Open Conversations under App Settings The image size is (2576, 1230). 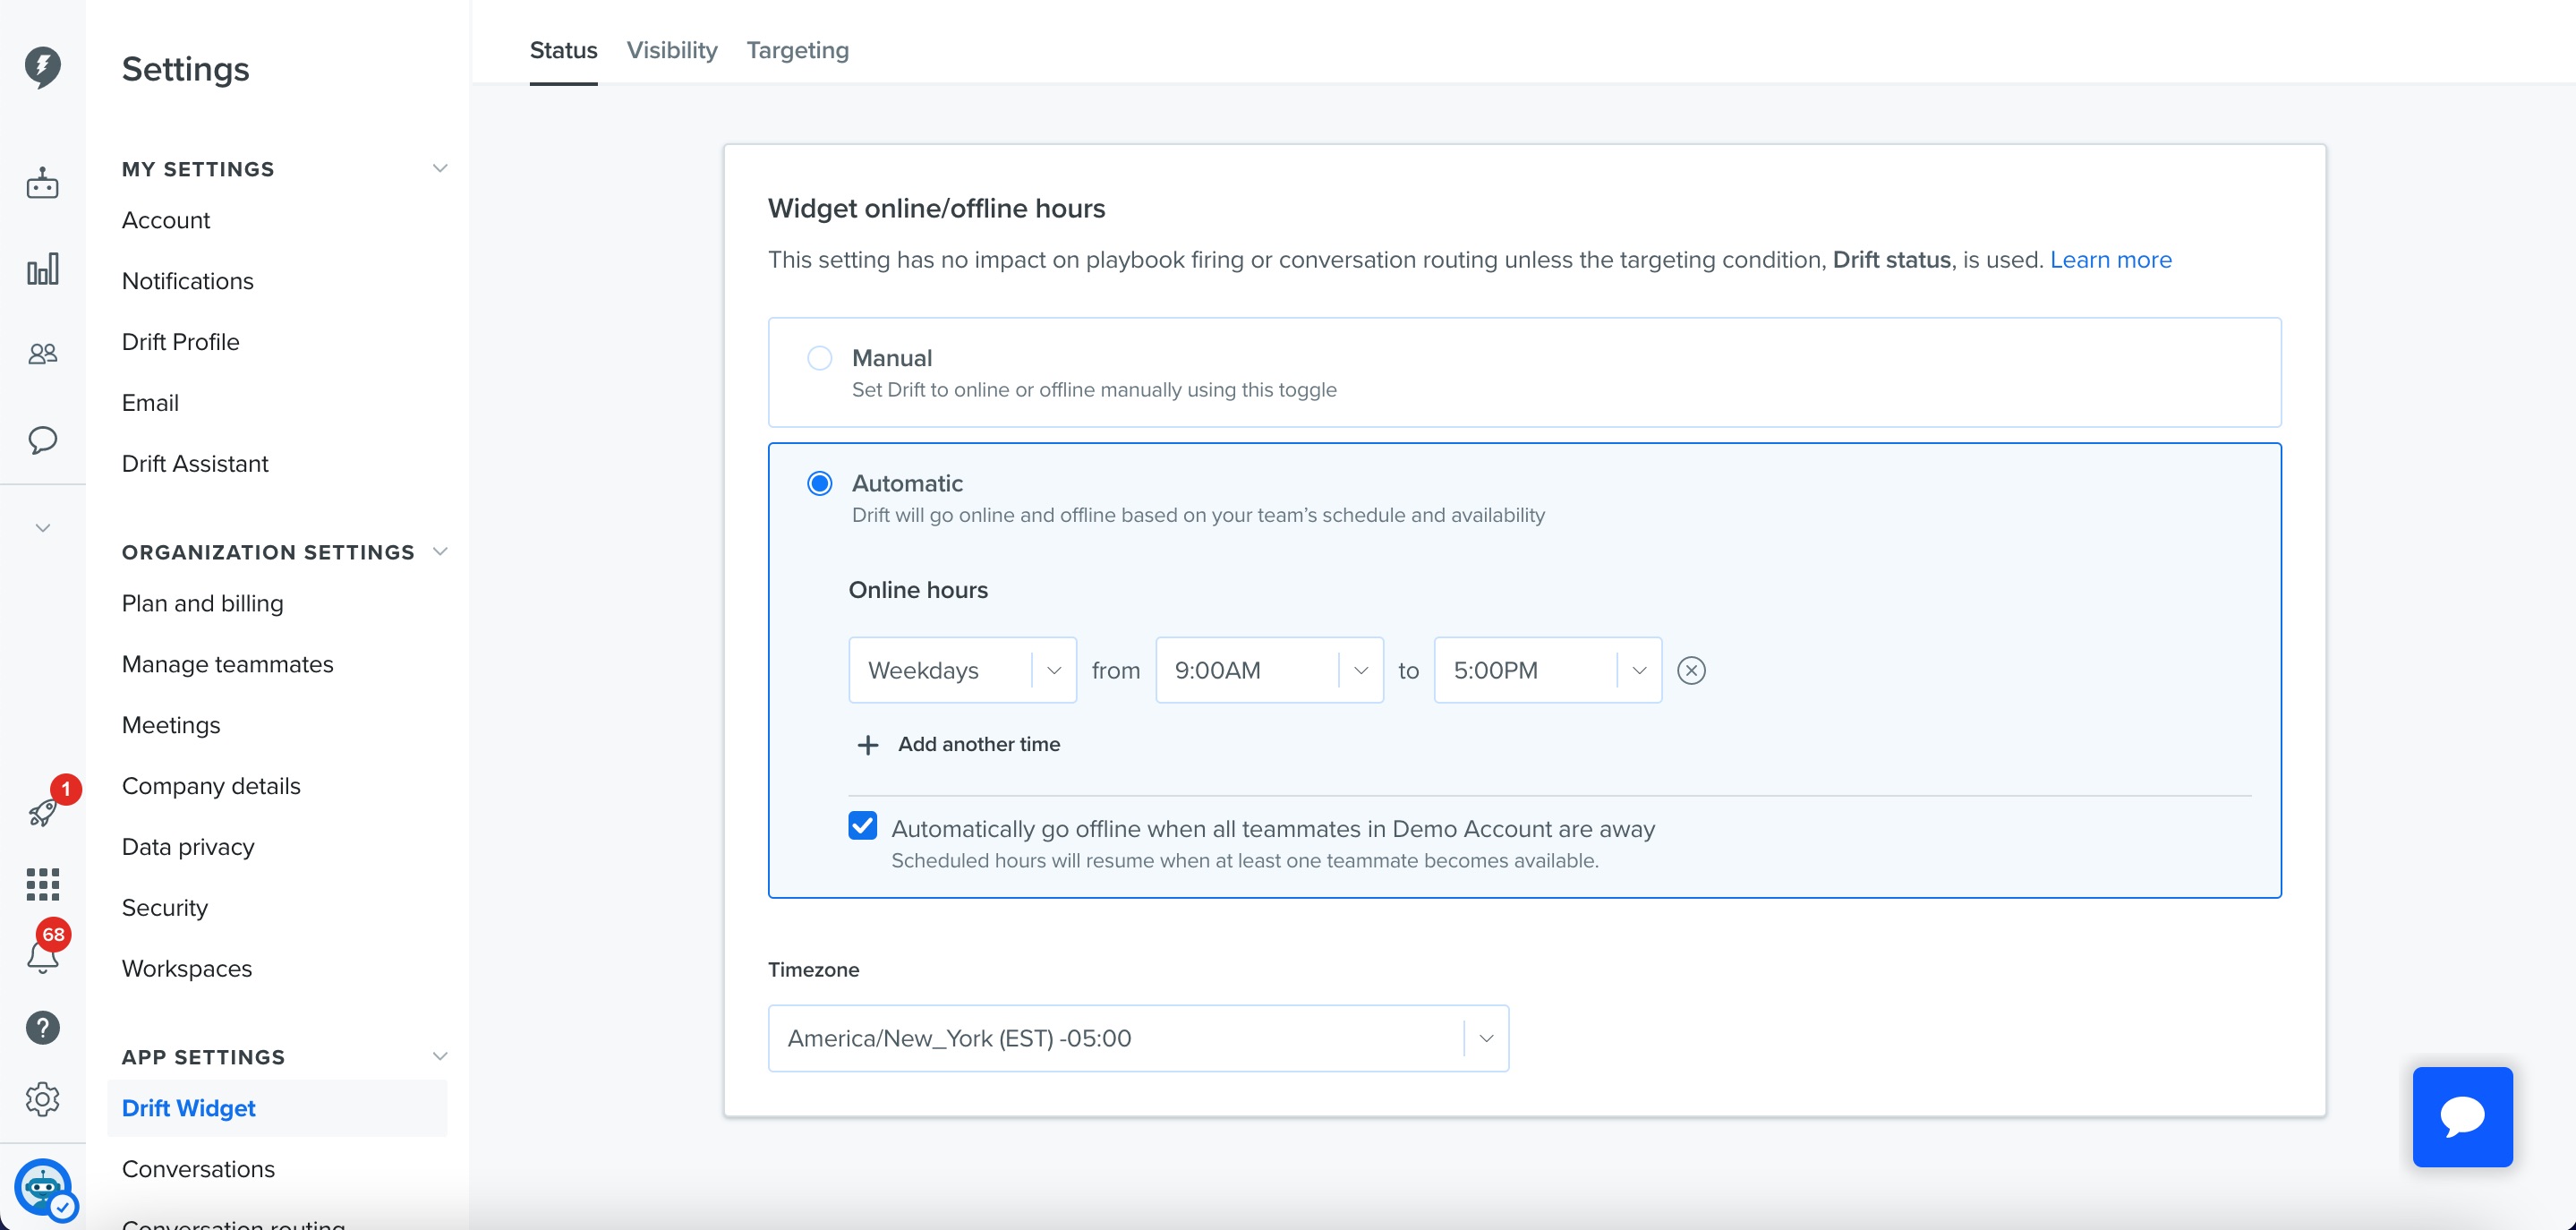coord(198,1169)
